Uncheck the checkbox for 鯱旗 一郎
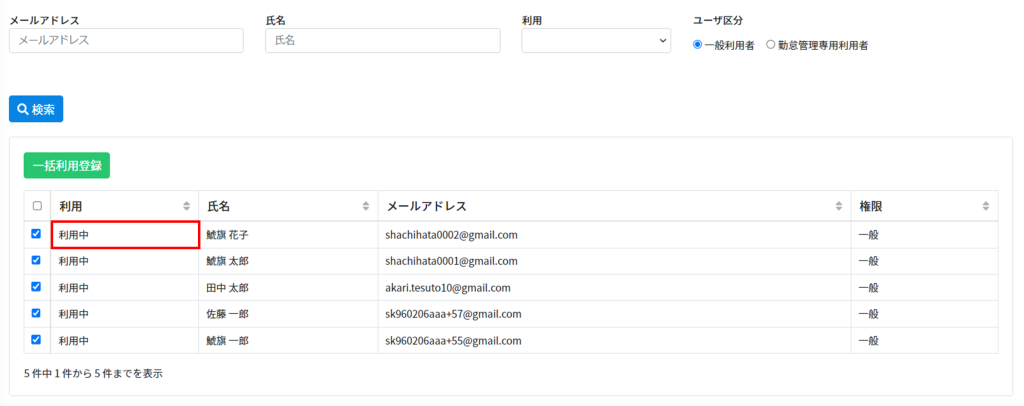This screenshot has width=1024, height=406. [x=37, y=339]
